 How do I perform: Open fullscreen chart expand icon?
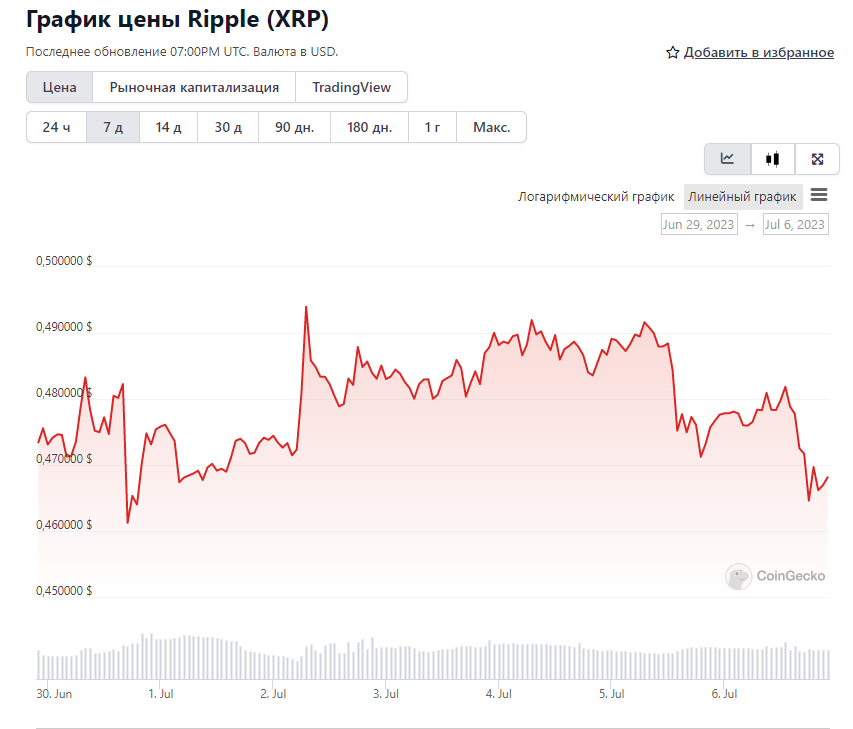[x=817, y=159]
